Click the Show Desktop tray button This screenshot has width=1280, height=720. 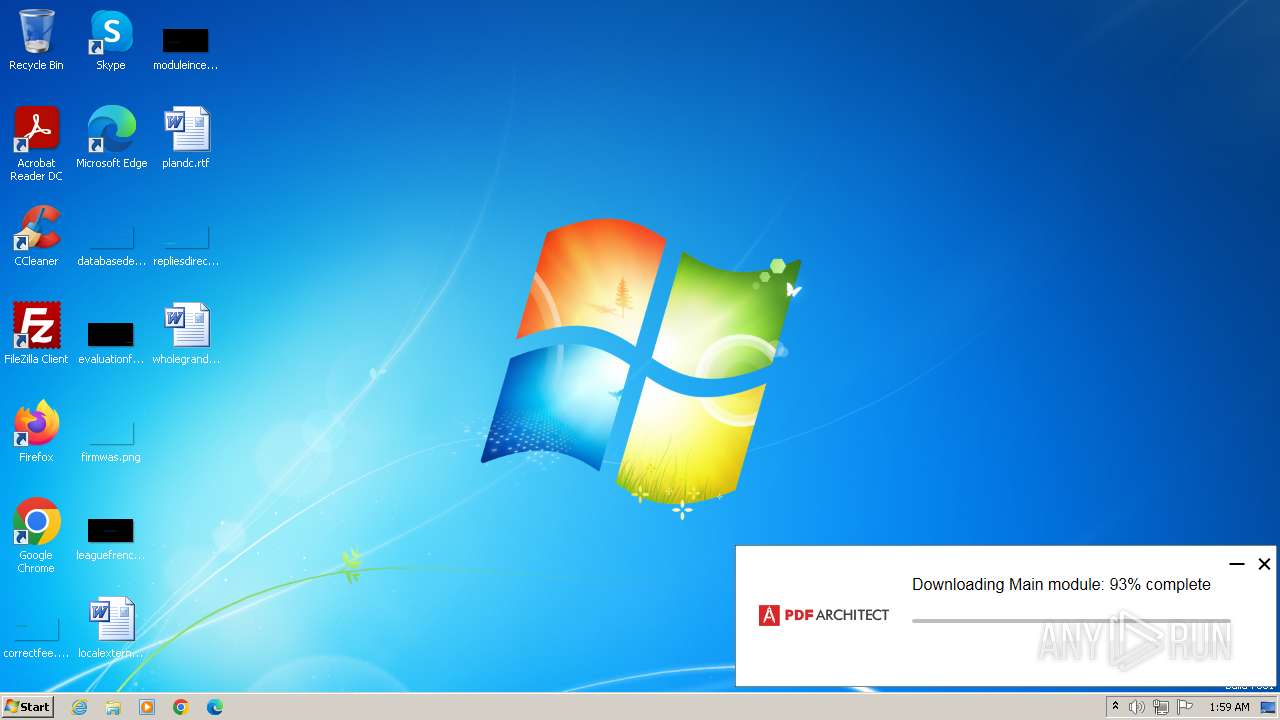pos(1268,707)
